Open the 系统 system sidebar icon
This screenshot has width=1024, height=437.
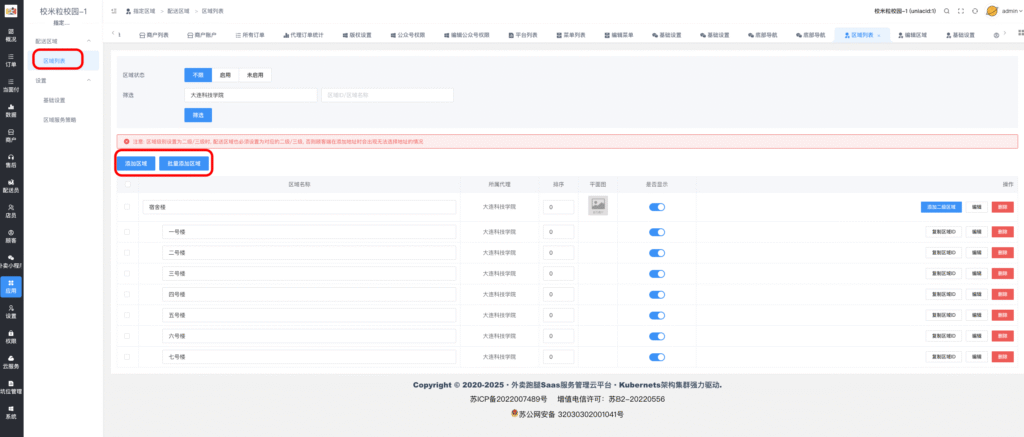point(11,412)
